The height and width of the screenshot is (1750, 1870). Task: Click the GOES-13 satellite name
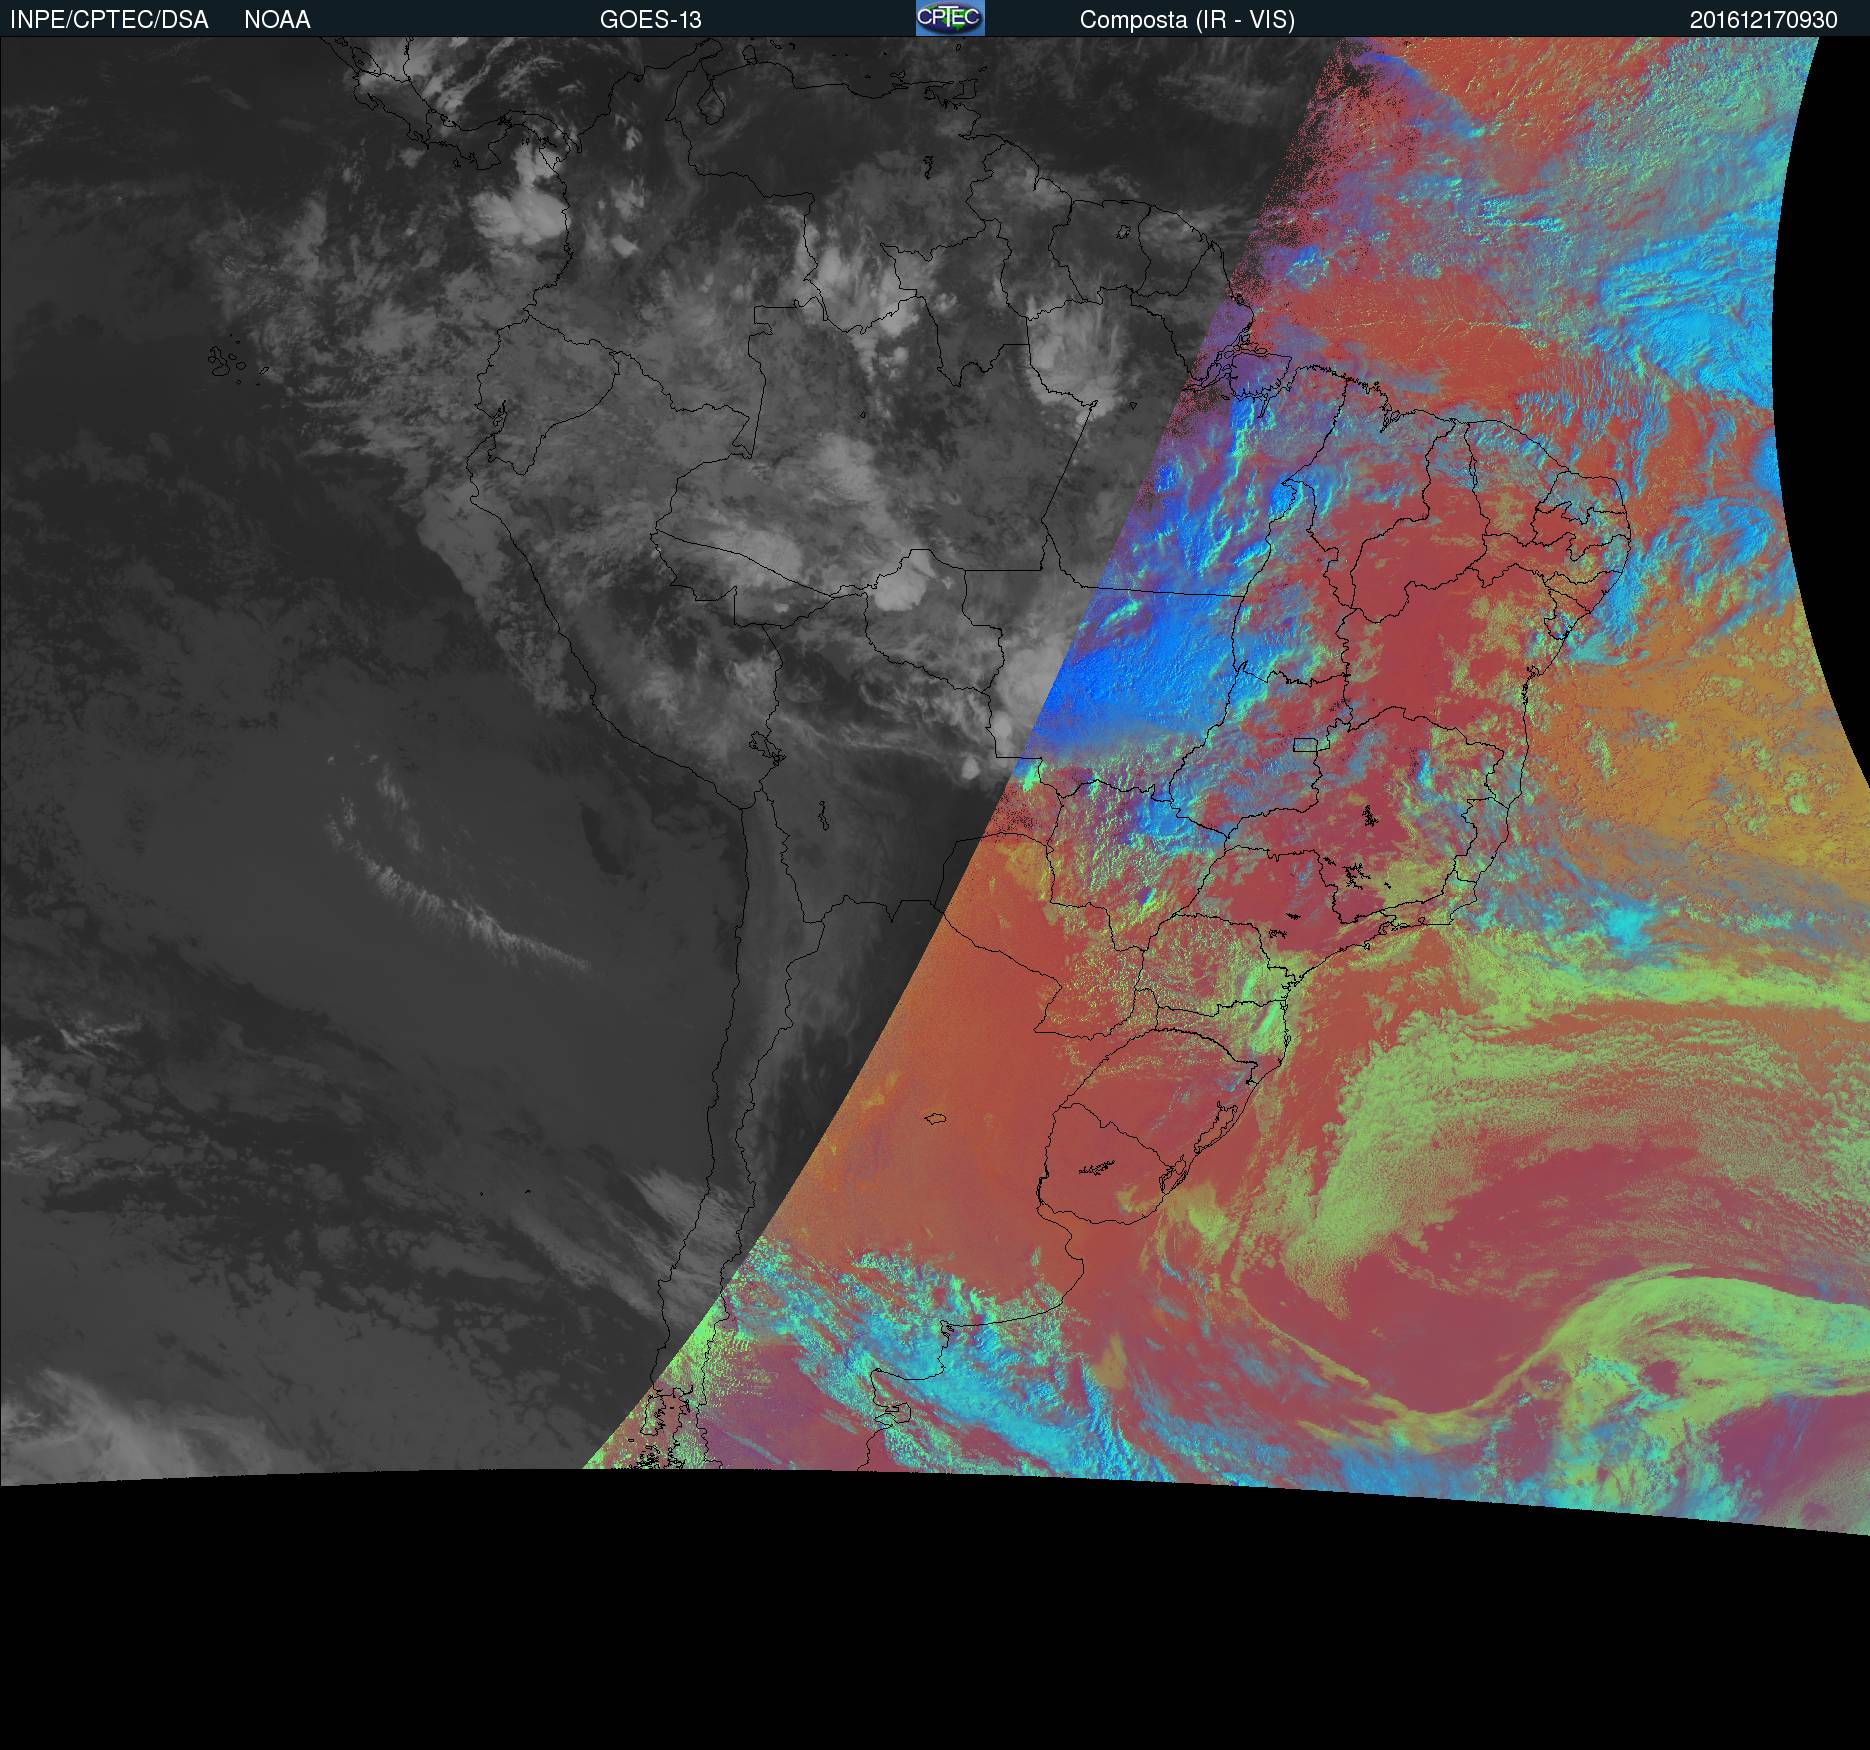tap(650, 20)
